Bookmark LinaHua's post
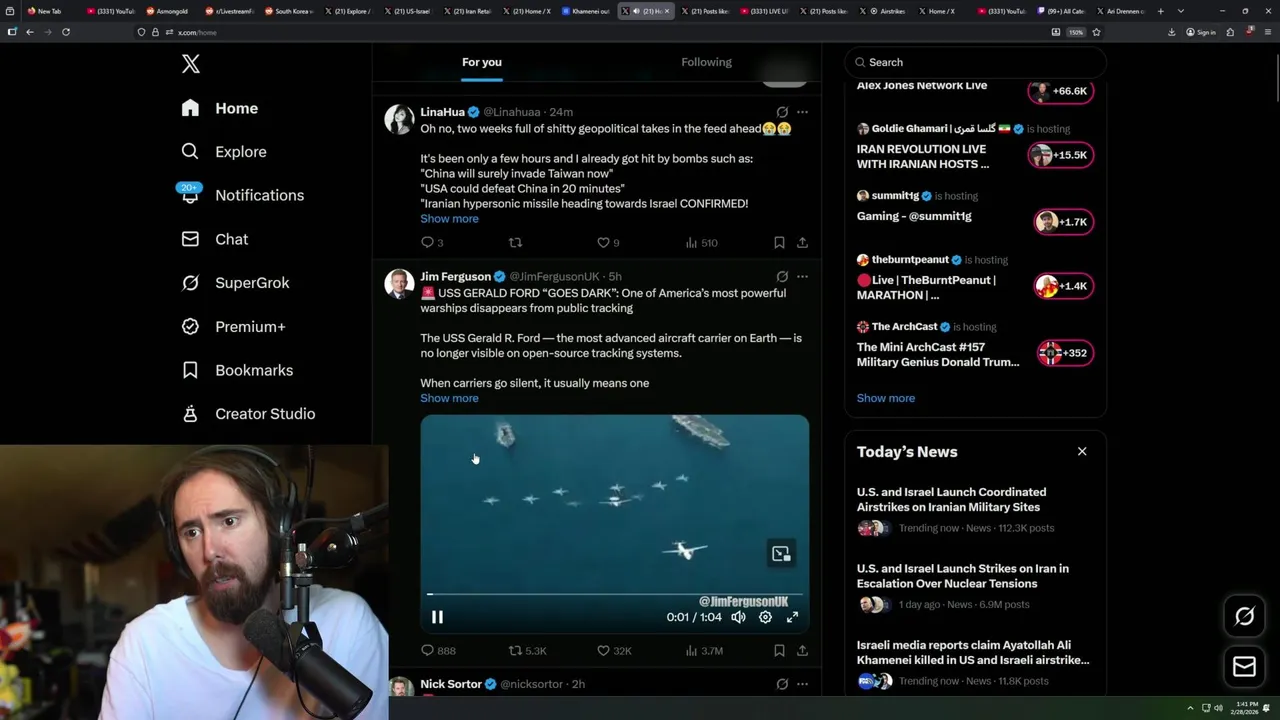Viewport: 1280px width, 720px height. (x=779, y=242)
